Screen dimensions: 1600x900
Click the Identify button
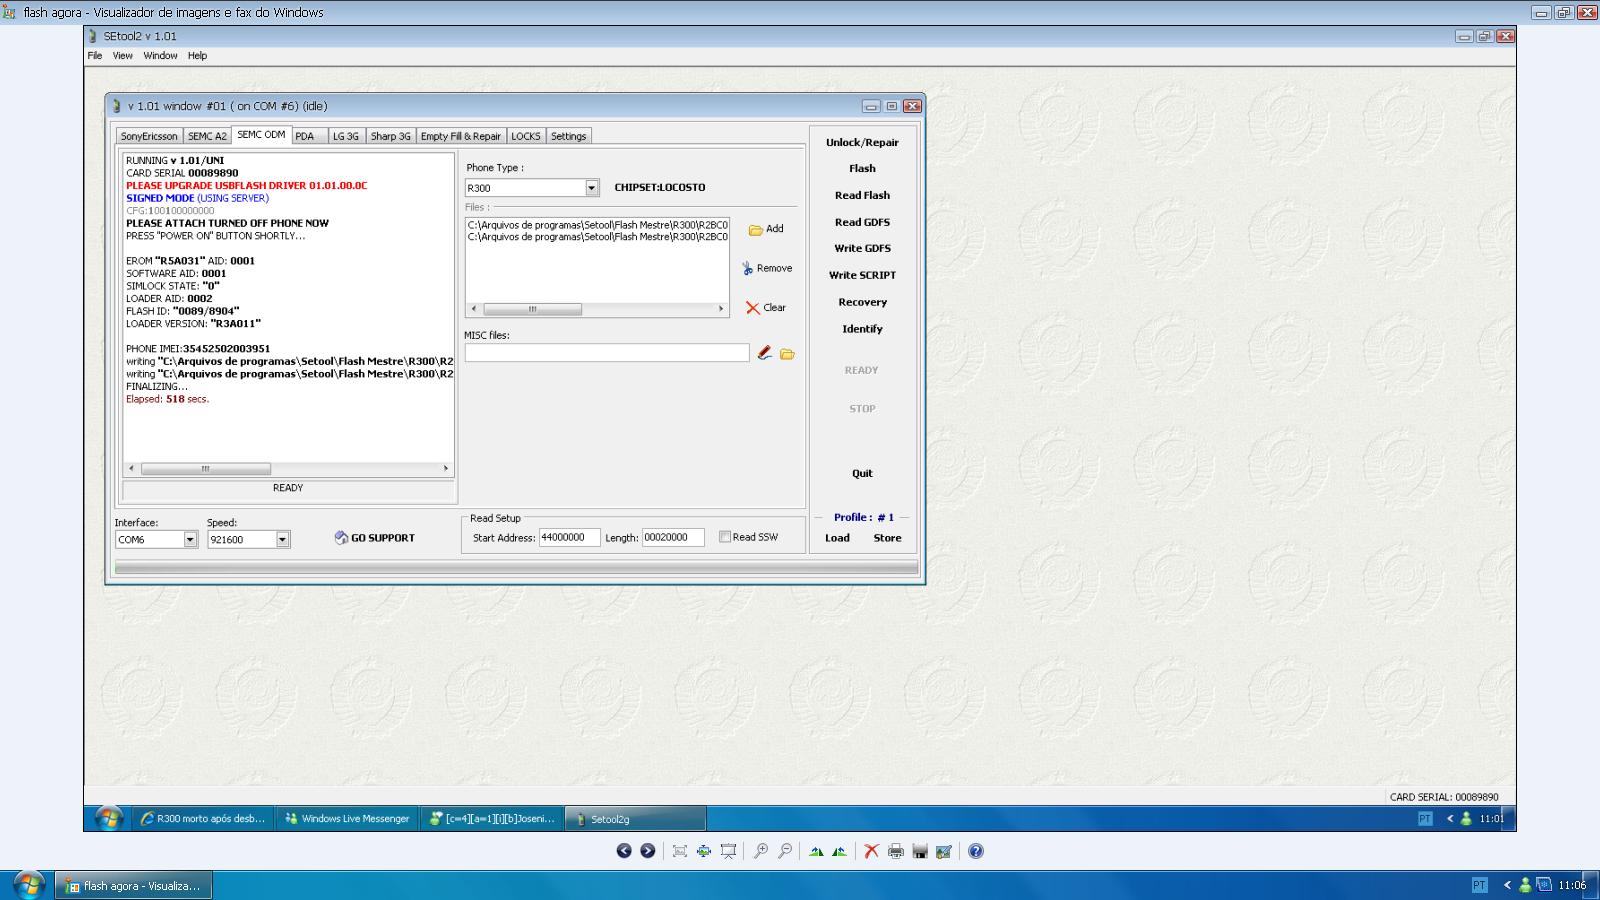click(862, 329)
